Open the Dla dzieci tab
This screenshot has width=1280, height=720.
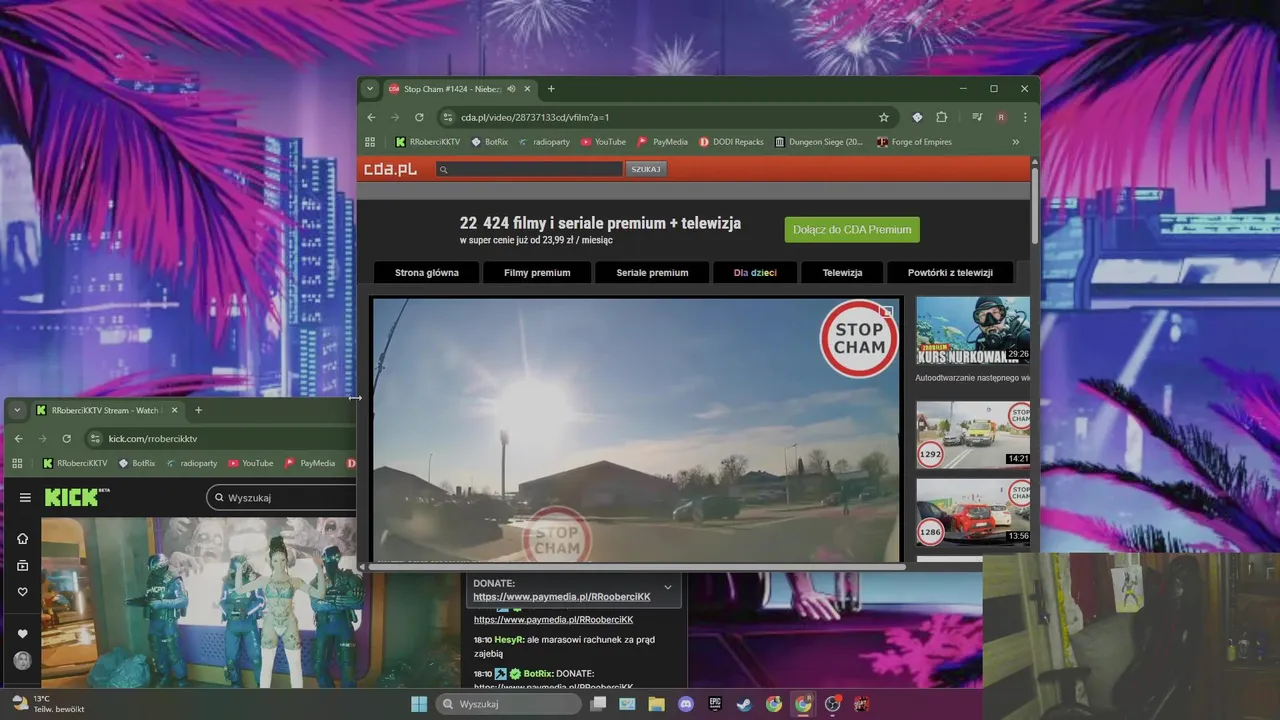point(755,272)
